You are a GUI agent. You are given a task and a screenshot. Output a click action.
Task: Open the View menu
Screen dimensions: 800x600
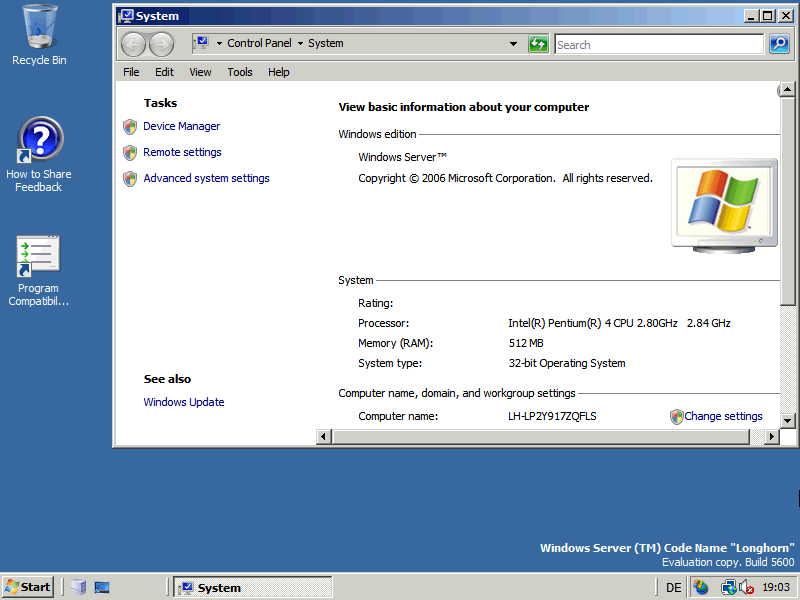tap(200, 72)
